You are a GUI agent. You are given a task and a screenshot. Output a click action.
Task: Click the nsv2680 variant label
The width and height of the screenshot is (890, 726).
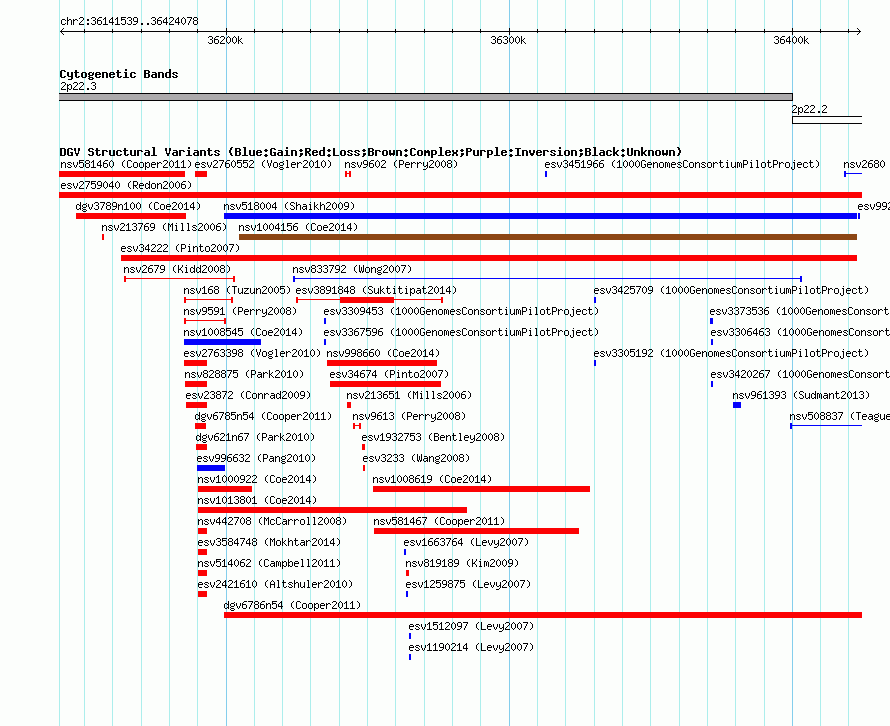pos(864,165)
